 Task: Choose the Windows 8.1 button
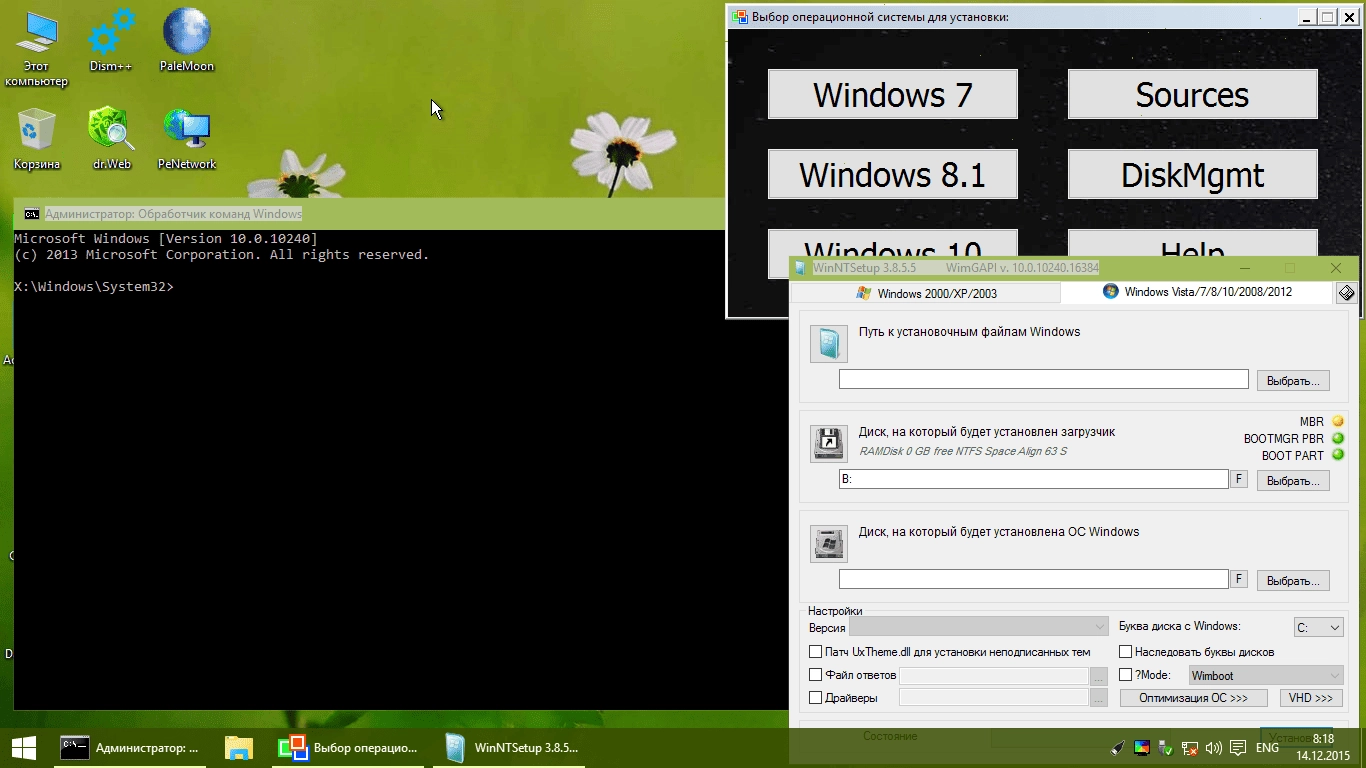pos(892,174)
